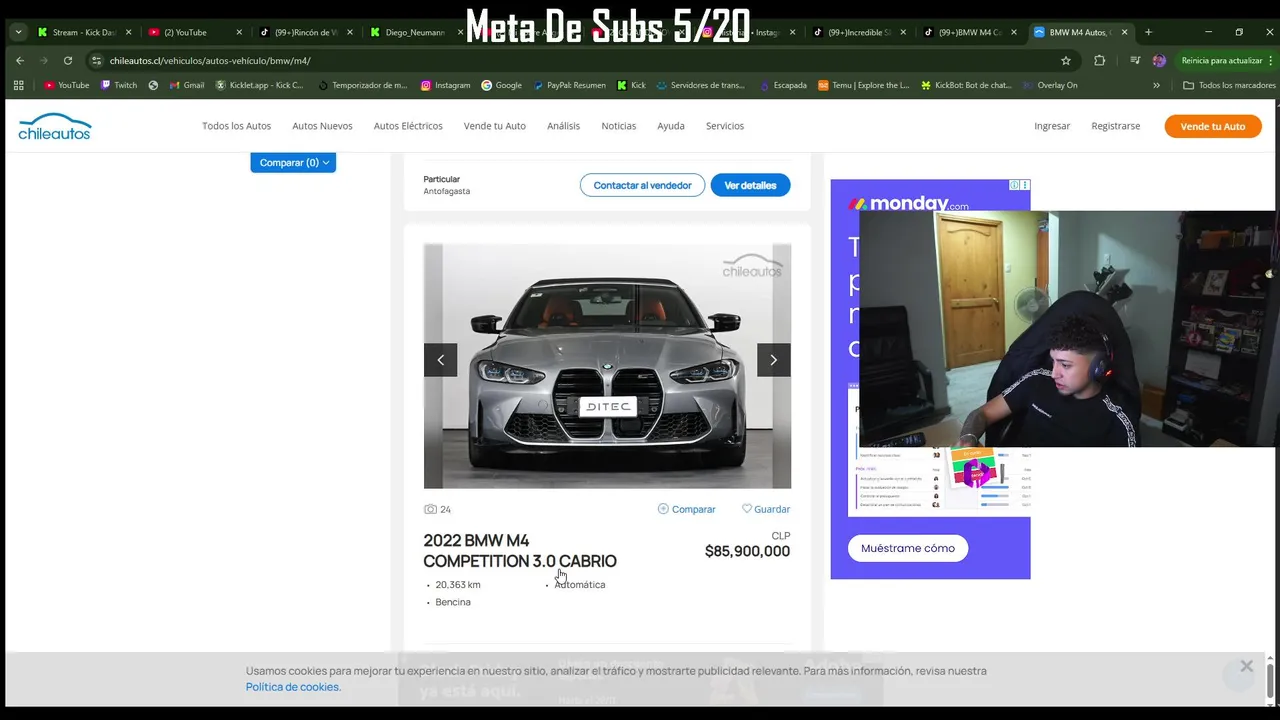Open the Escapada bookmark
The height and width of the screenshot is (720, 1280).
click(783, 85)
